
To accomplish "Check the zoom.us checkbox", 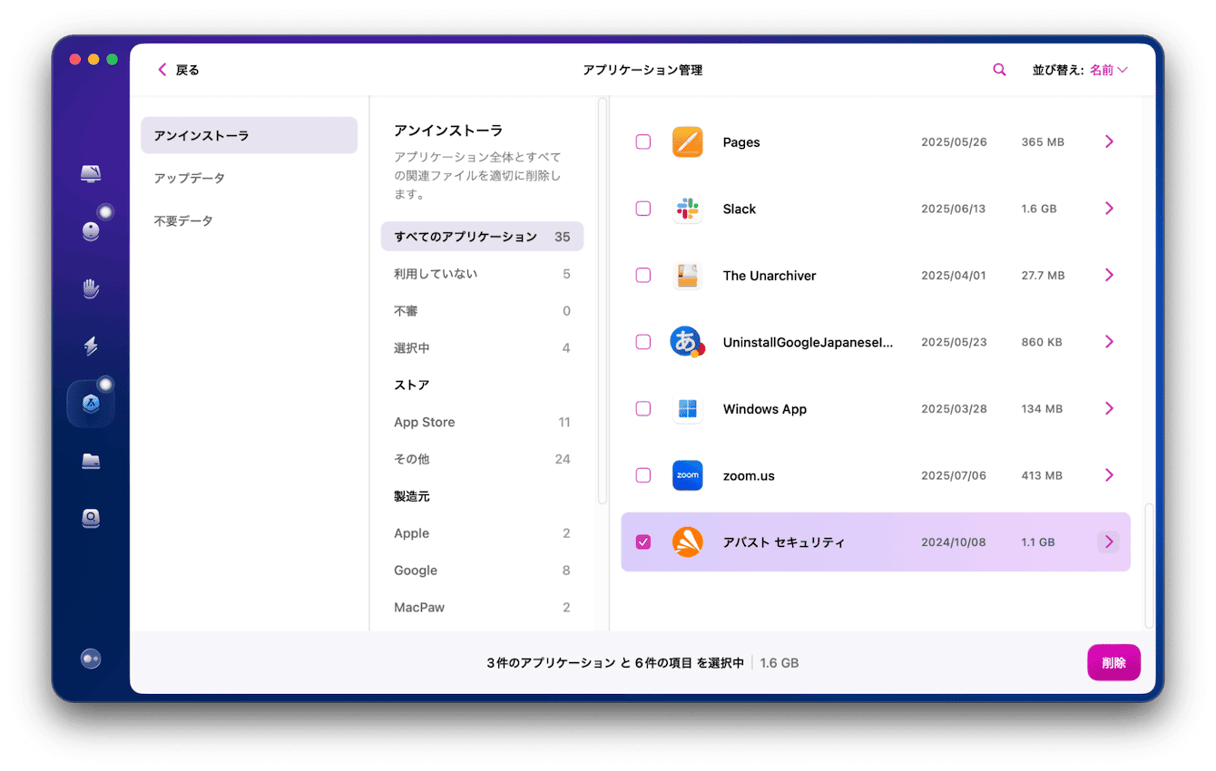I will 643,475.
